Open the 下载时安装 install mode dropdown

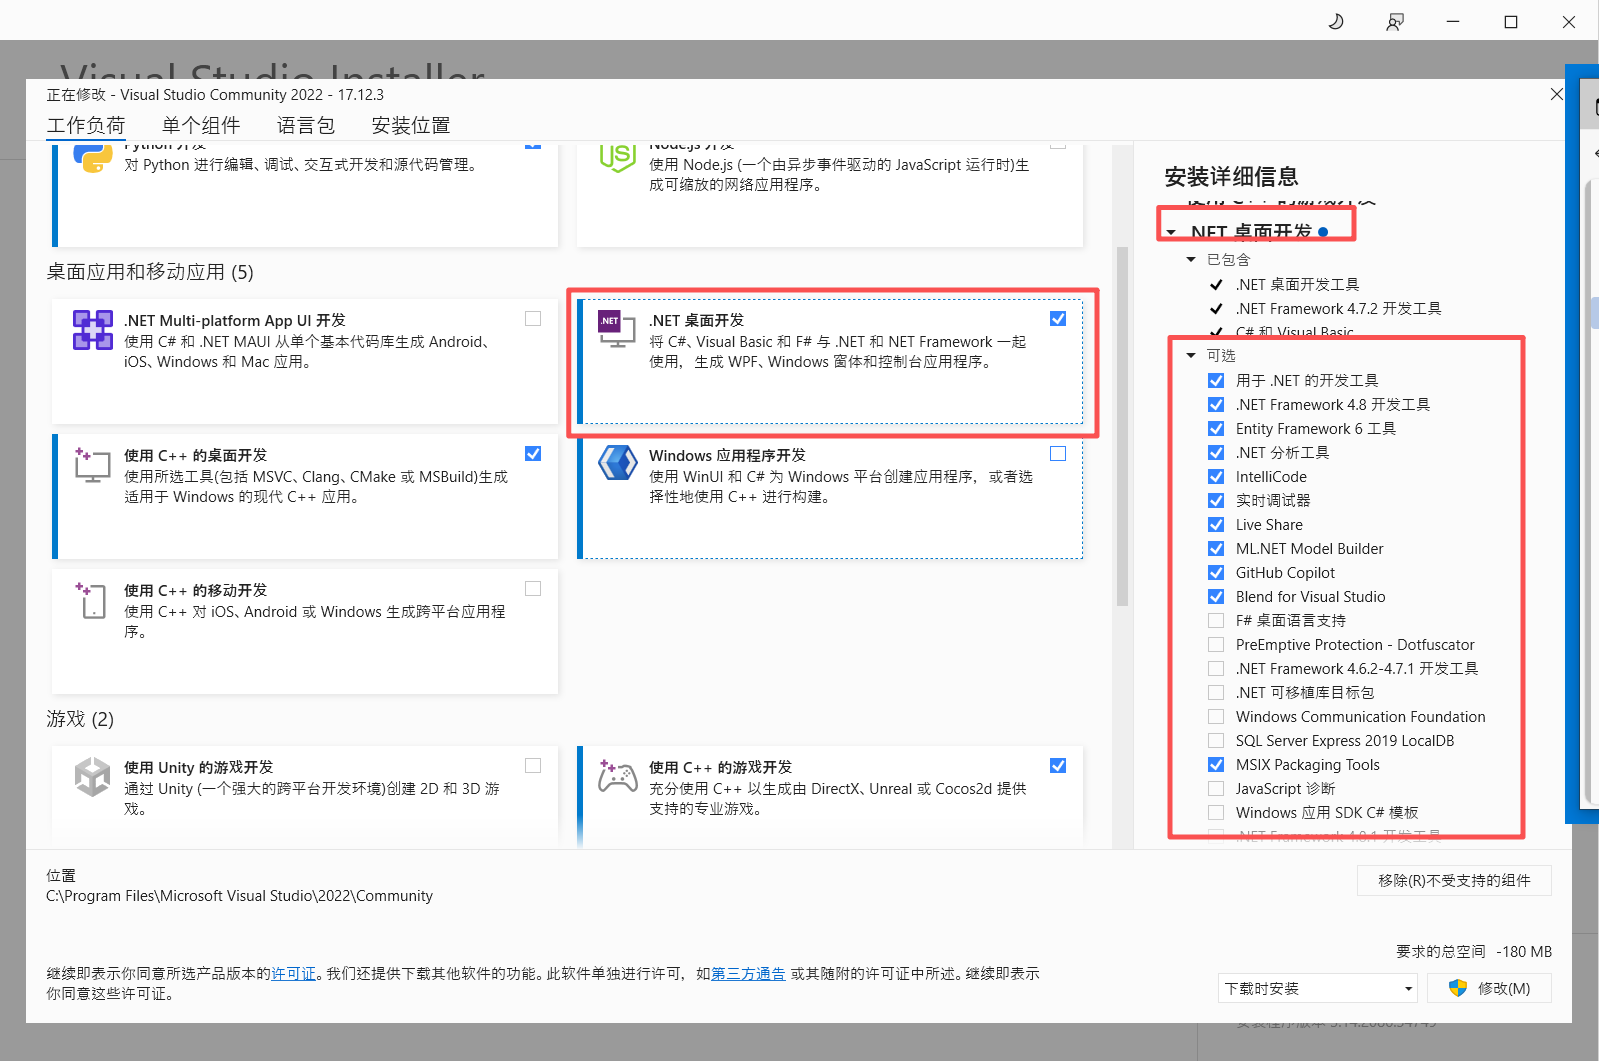[x=1318, y=988]
